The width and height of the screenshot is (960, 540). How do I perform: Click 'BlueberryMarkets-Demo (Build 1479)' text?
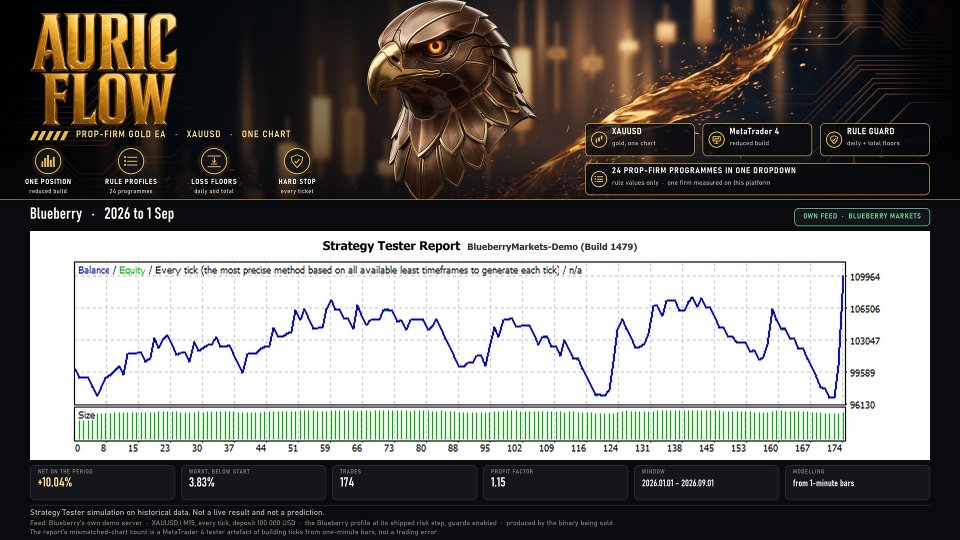[x=552, y=247]
